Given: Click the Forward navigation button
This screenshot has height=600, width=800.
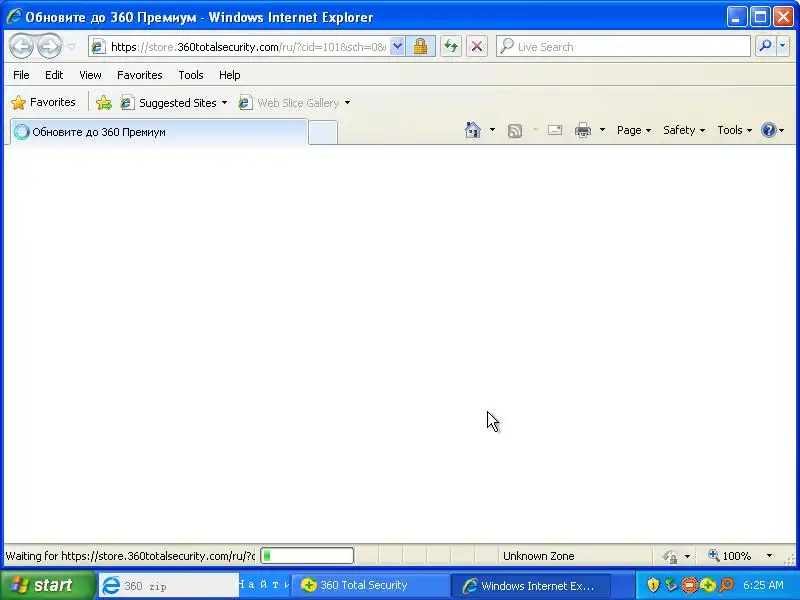Looking at the screenshot, I should click(49, 46).
